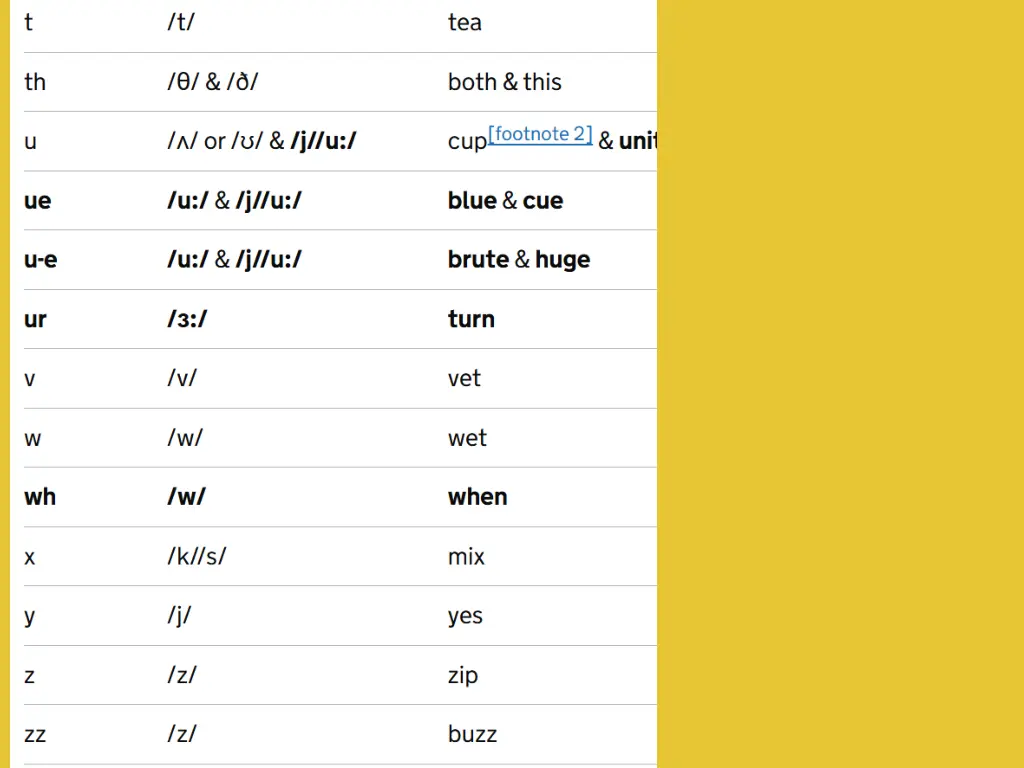Click the example word 'wet'

coord(468,438)
